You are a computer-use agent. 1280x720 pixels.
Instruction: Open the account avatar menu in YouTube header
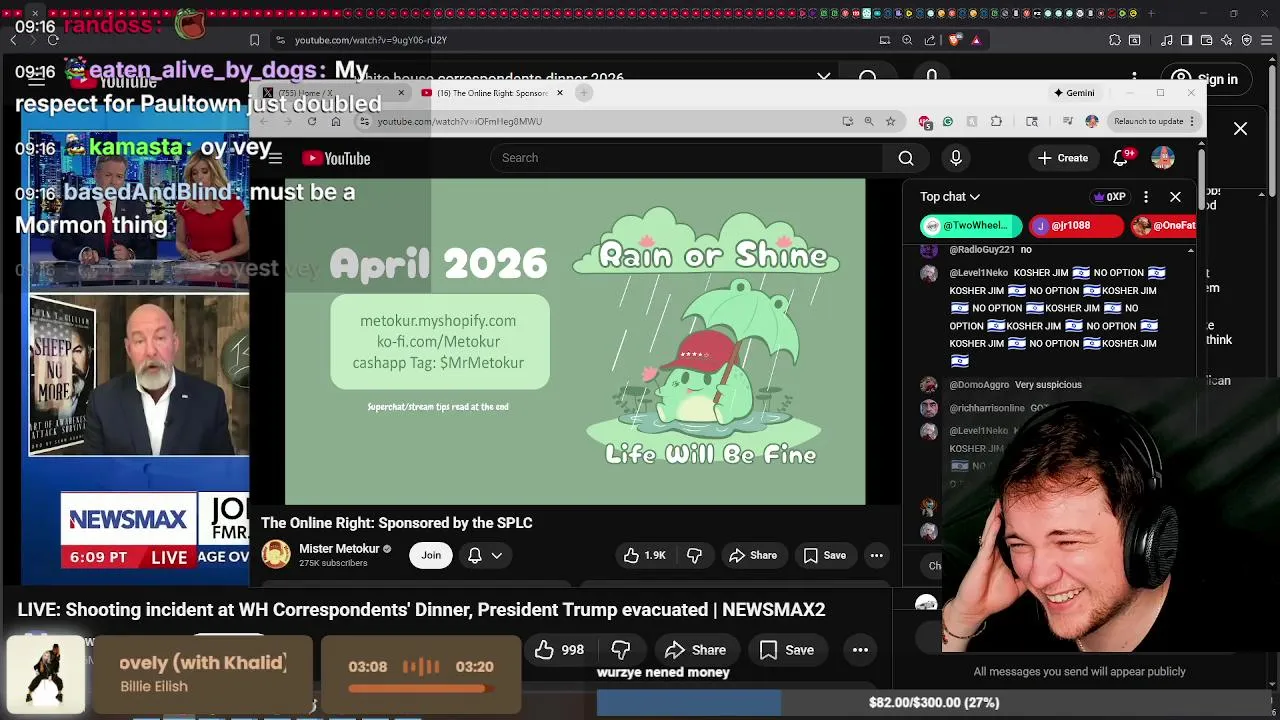point(1163,158)
